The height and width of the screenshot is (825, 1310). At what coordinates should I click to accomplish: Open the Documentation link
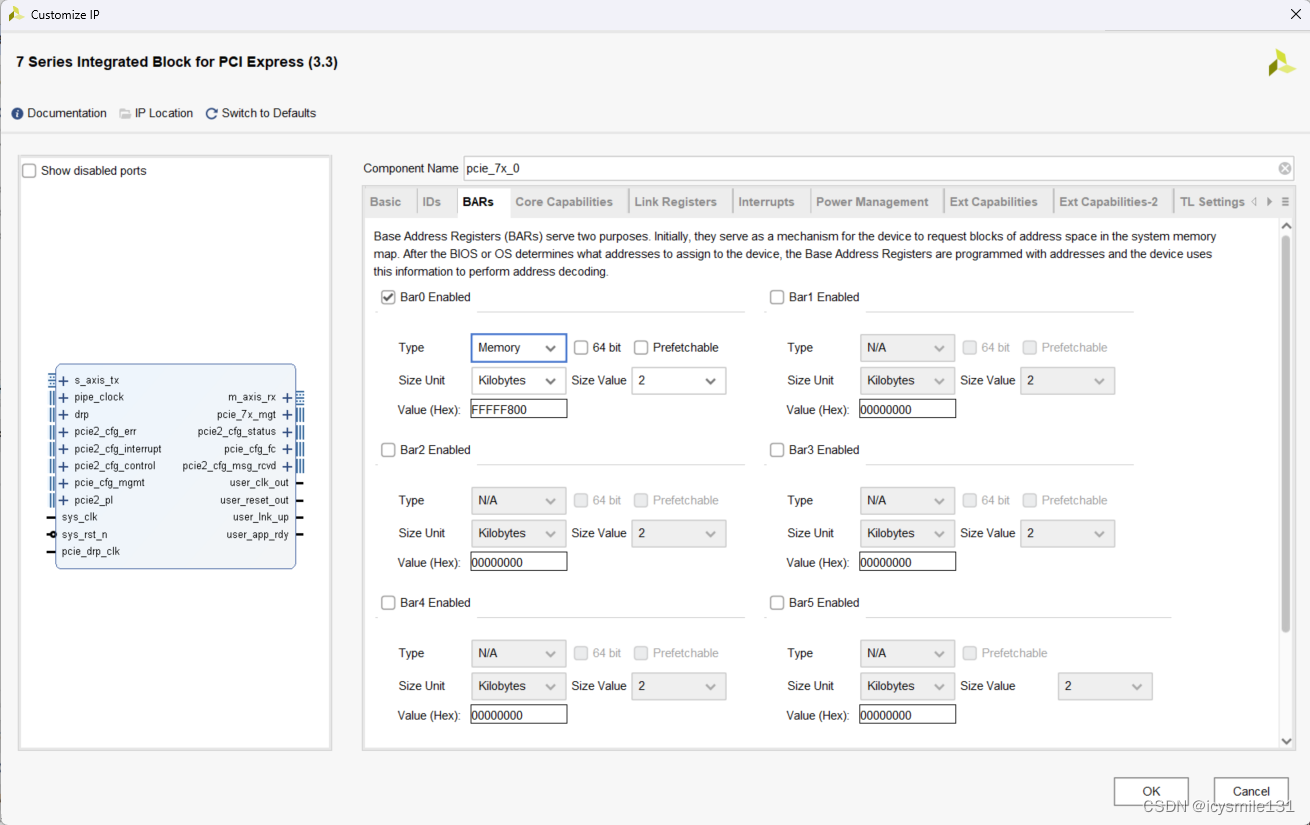(x=67, y=114)
